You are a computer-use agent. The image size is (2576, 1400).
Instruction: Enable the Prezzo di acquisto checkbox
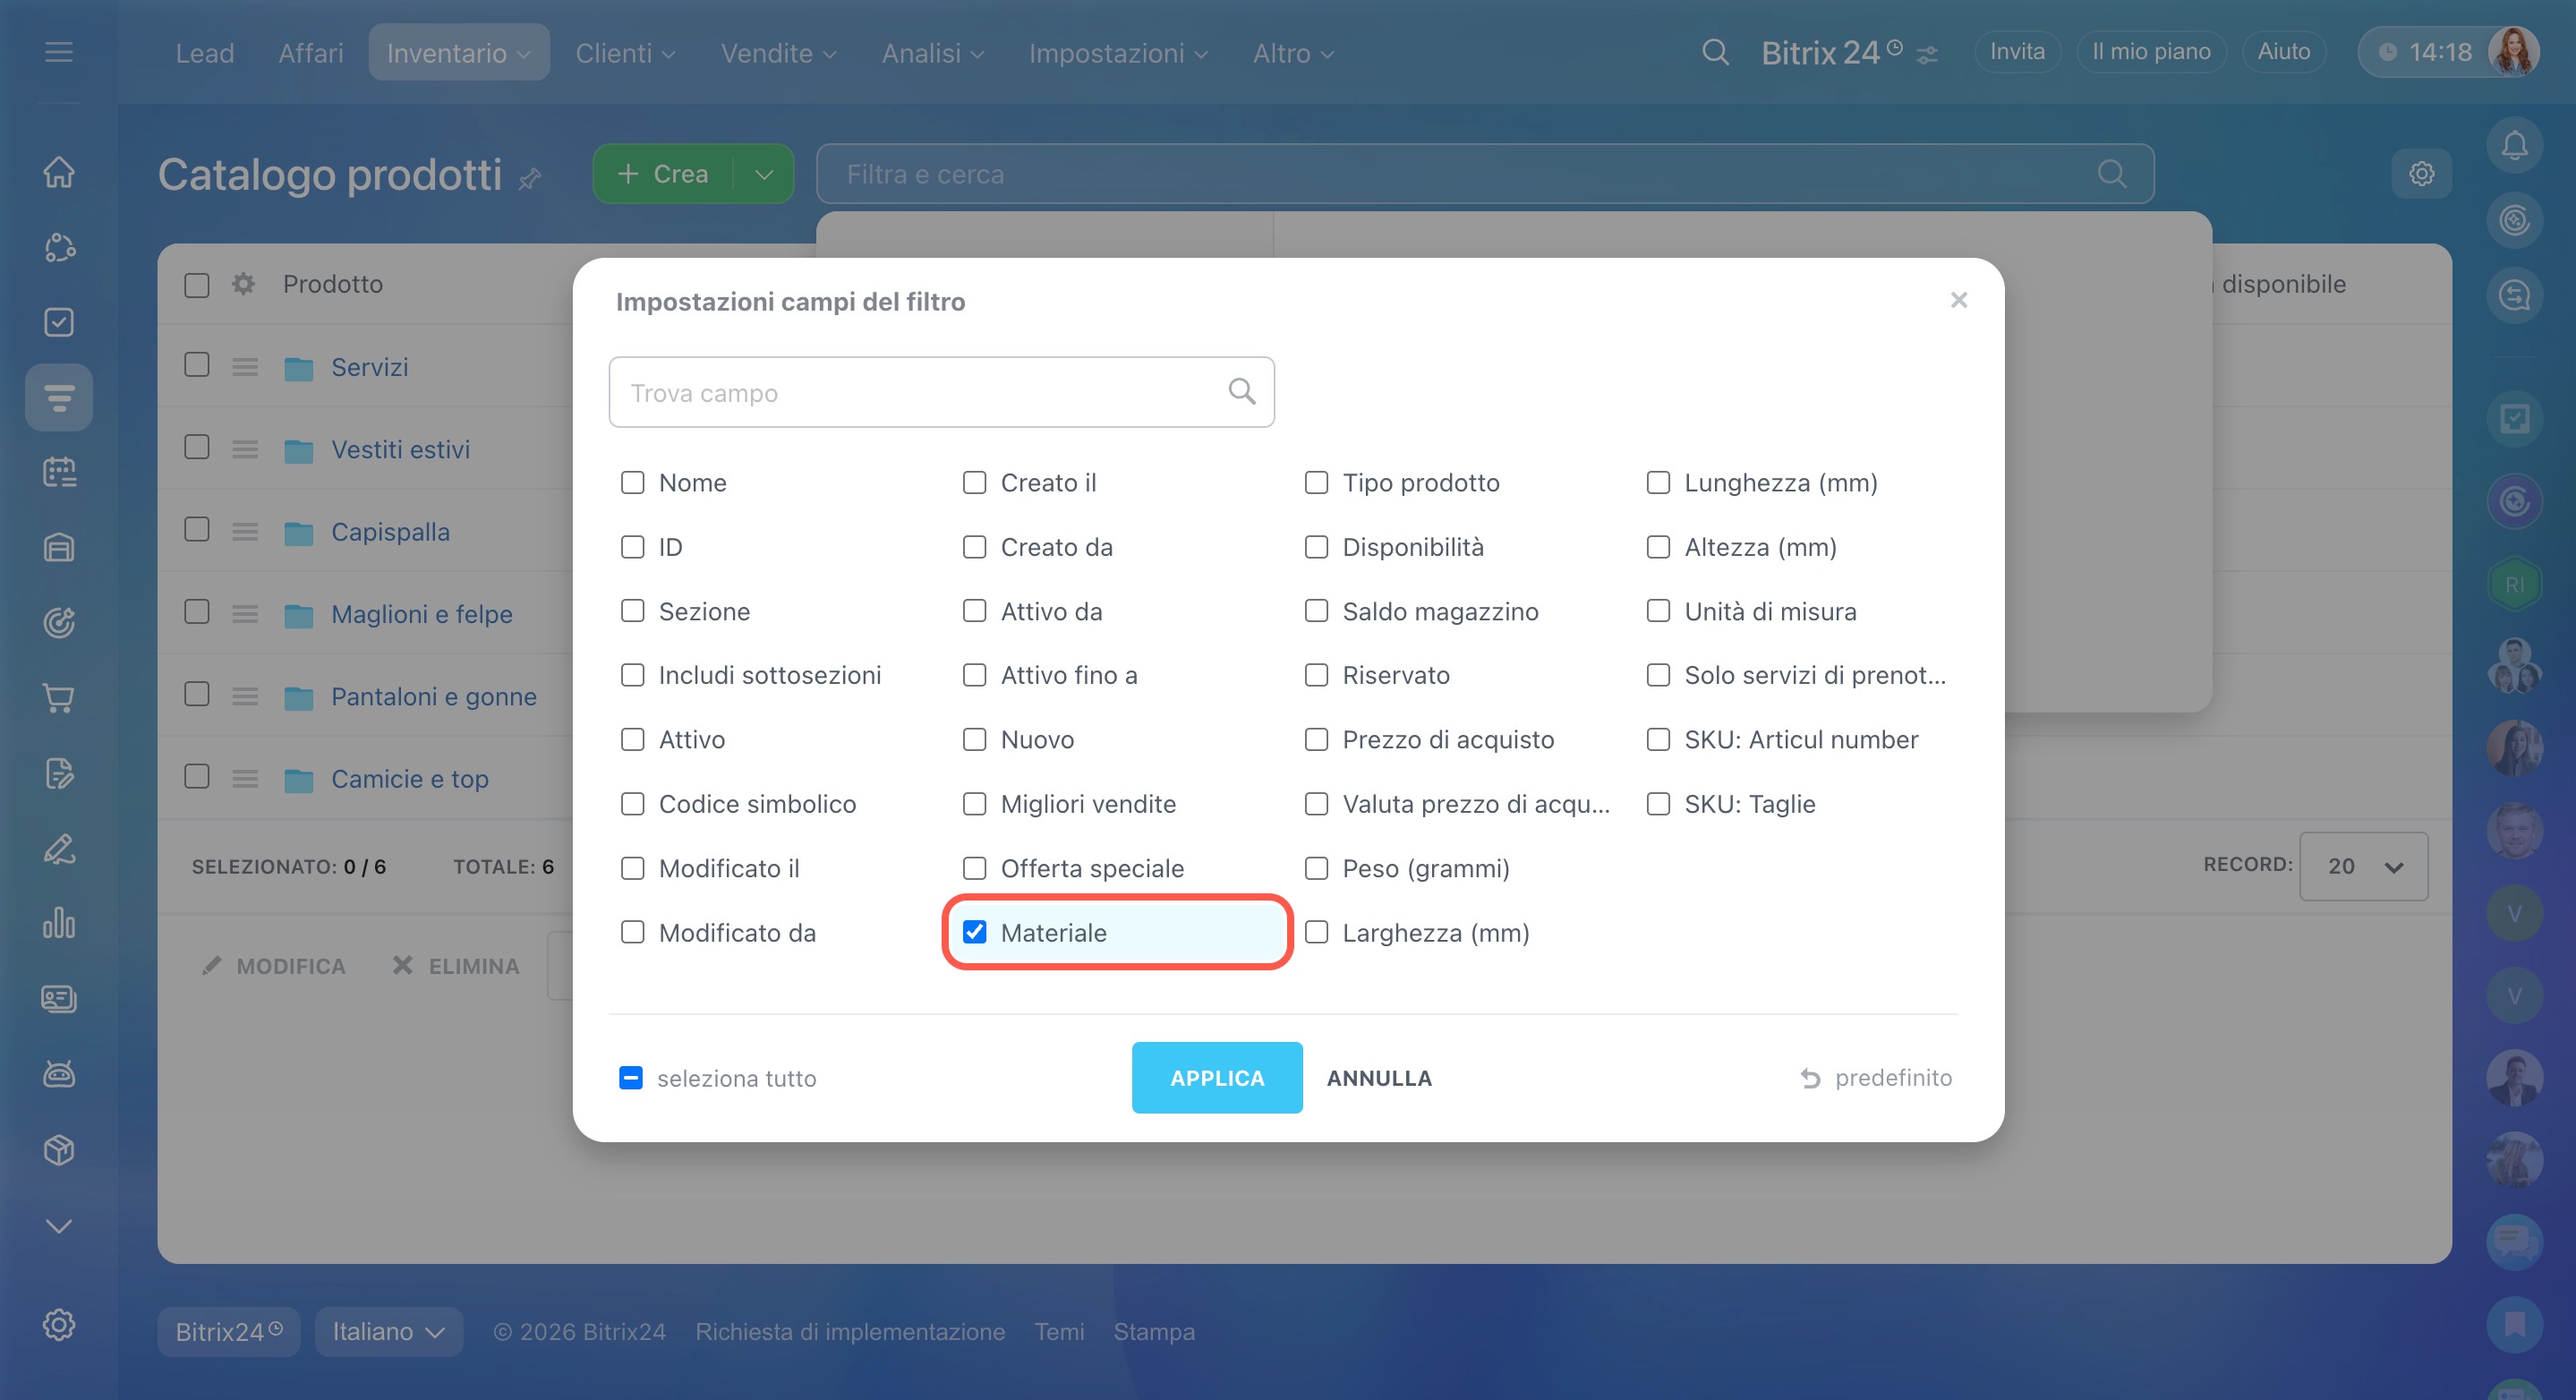(1316, 739)
